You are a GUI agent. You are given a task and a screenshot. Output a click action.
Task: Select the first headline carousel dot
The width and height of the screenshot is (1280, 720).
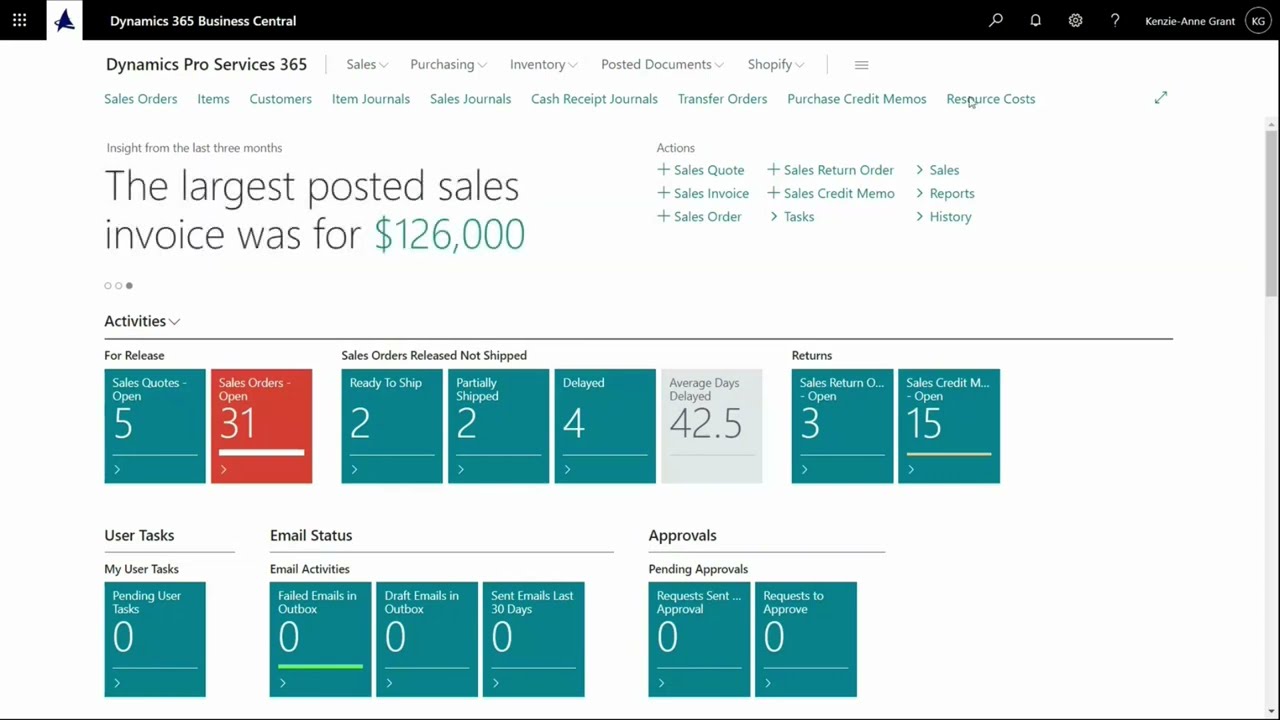108,286
